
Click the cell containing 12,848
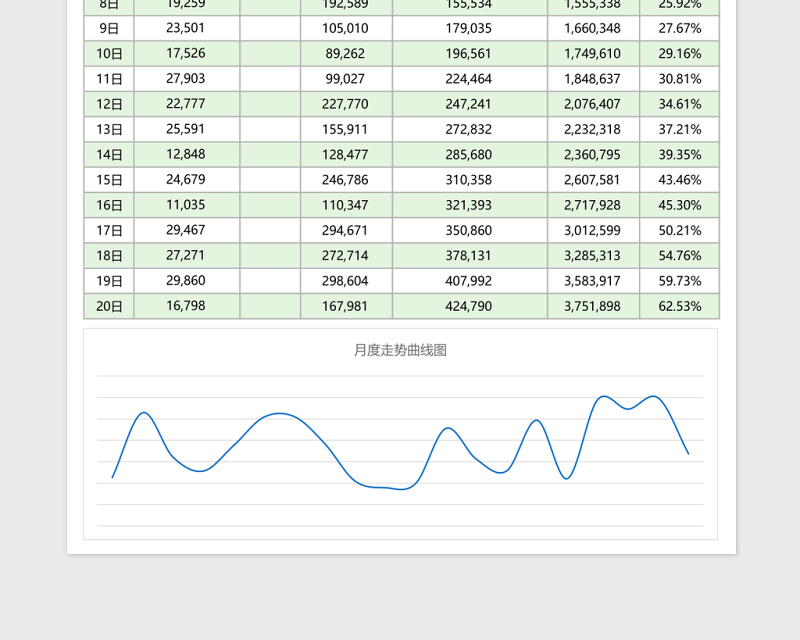[x=187, y=155]
